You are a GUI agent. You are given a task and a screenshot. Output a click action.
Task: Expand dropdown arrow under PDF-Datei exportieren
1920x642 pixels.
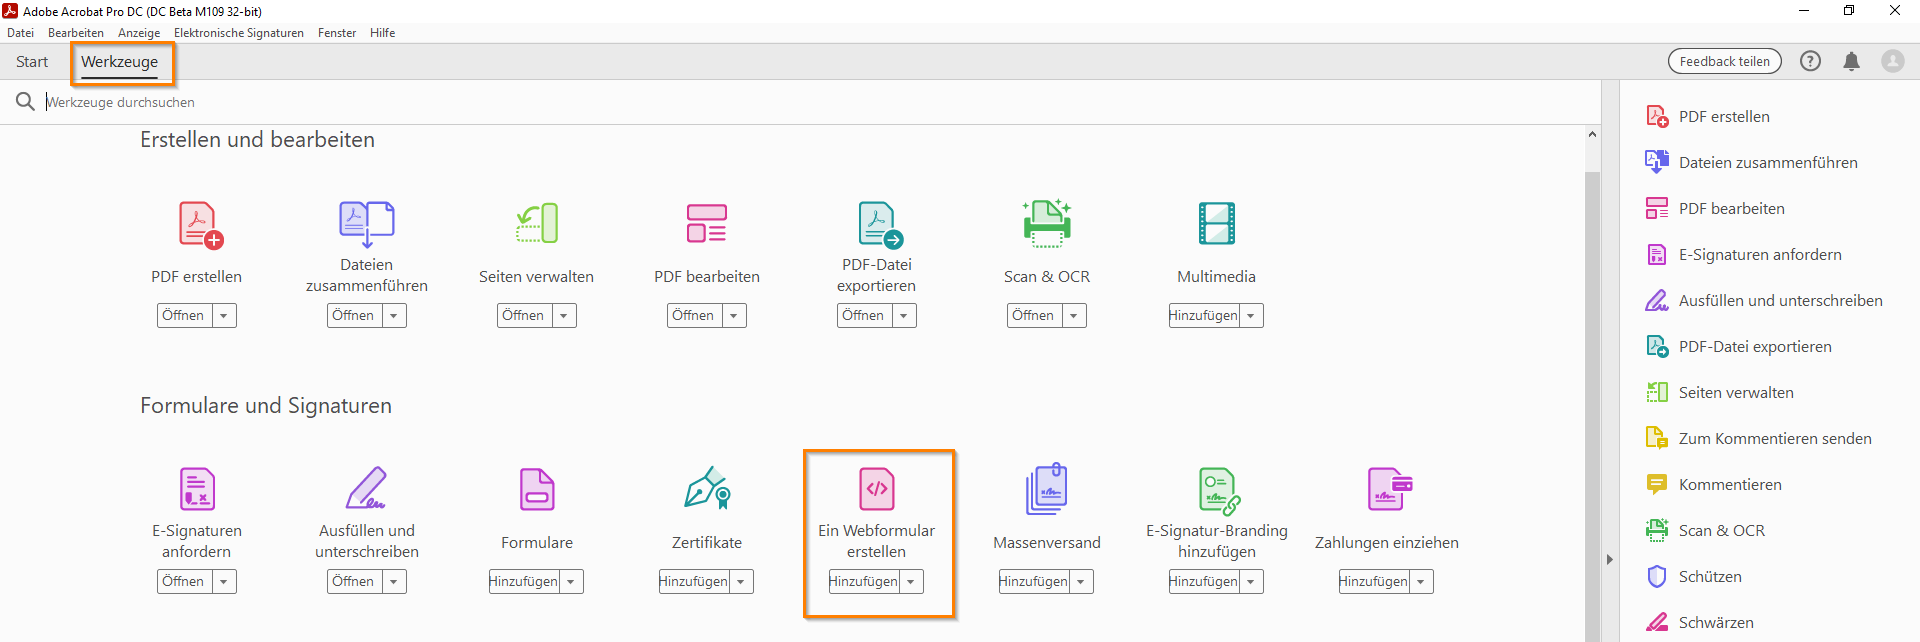click(904, 315)
